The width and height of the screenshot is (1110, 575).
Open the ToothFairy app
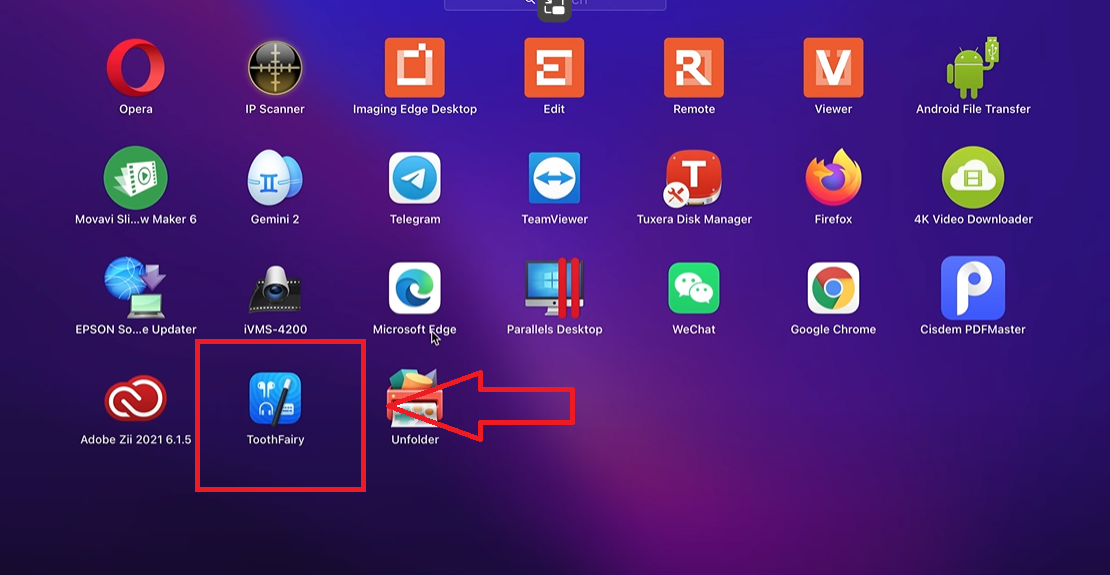275,398
